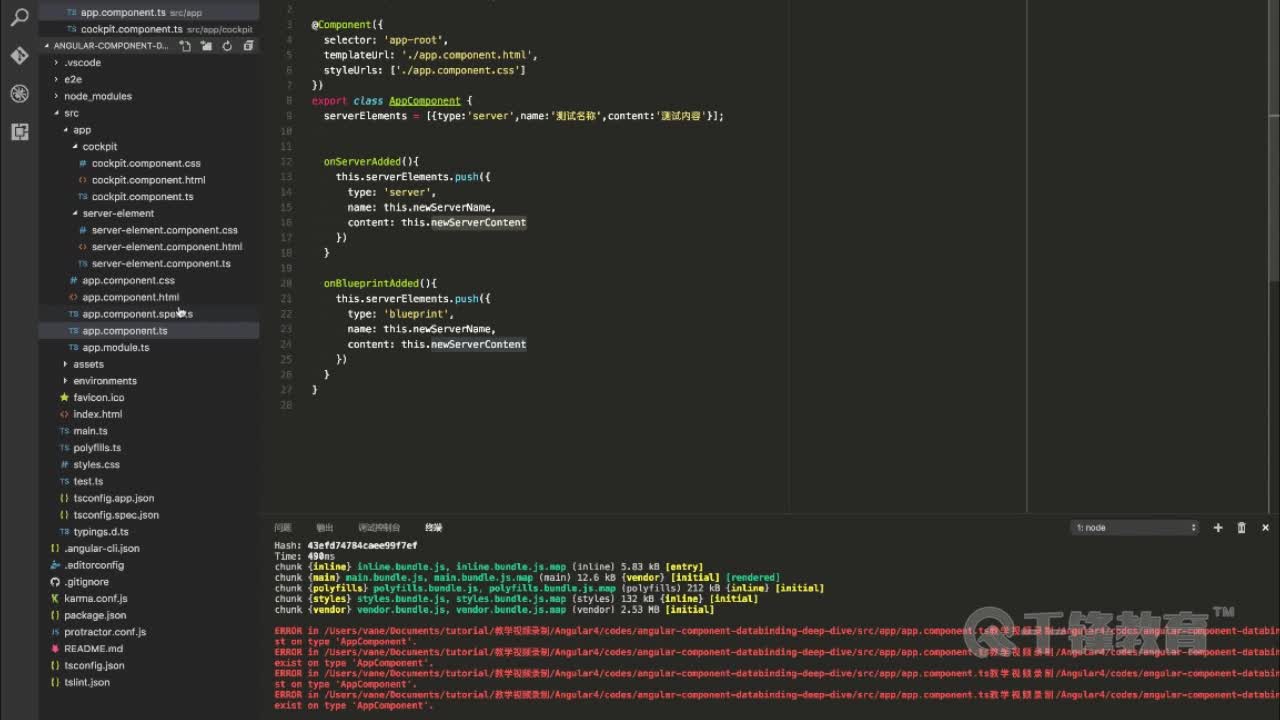Open protractor.conf.js file
This screenshot has width=1280, height=720.
click(105, 632)
